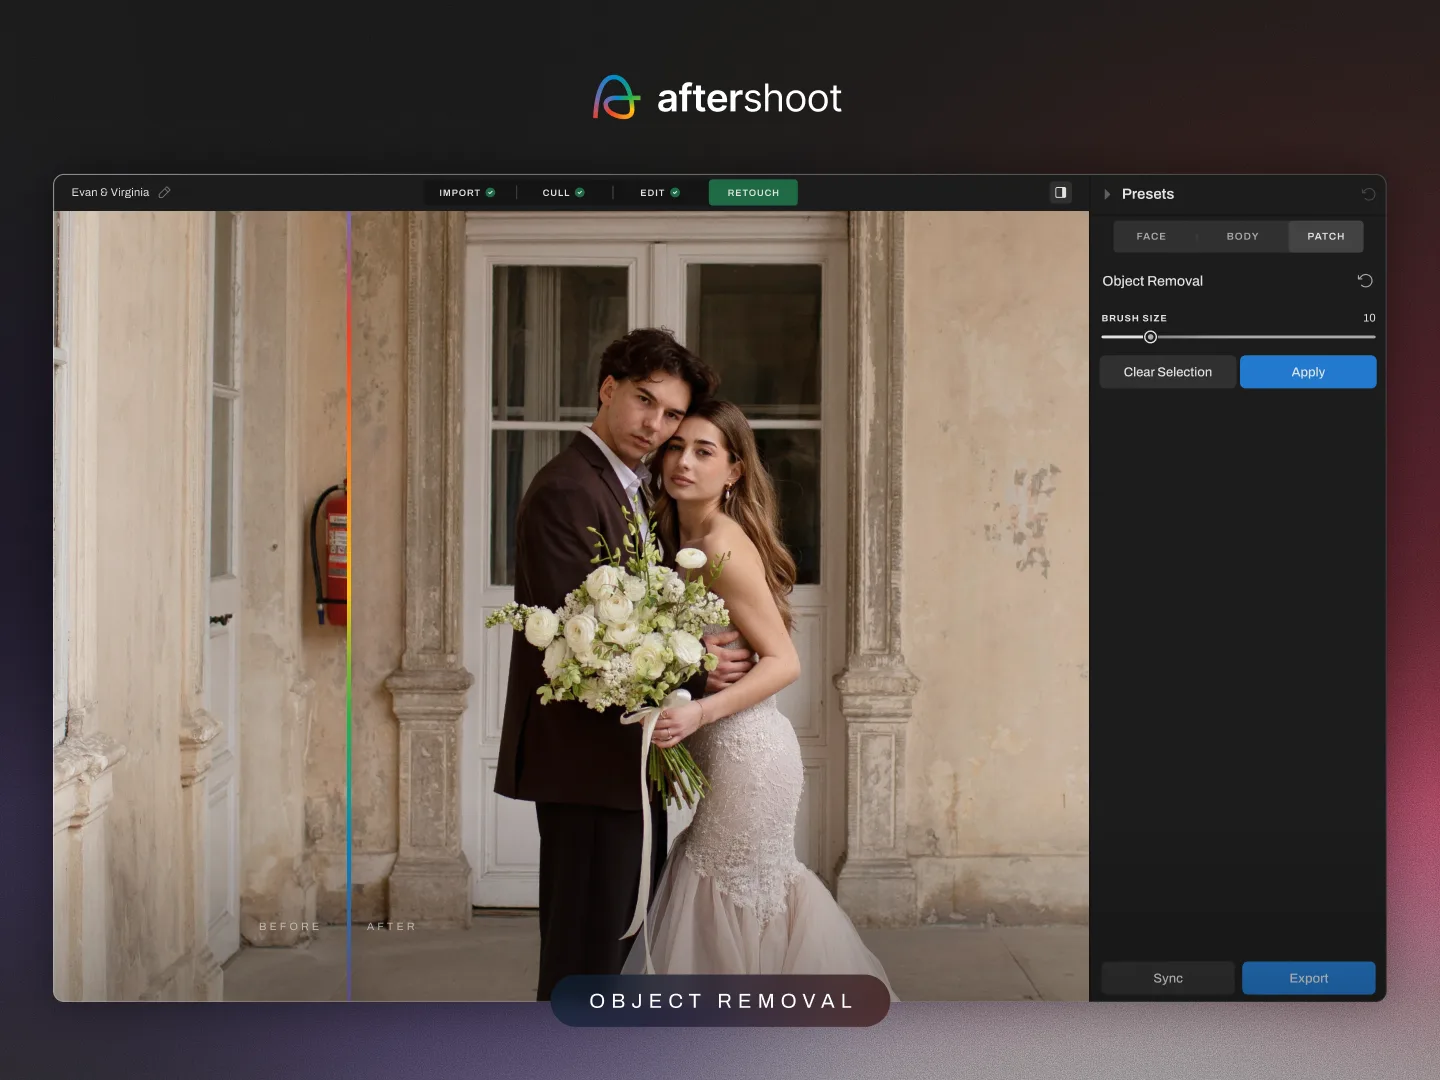
Task: Click the green checkmark next to IMPORT
Action: pyautogui.click(x=490, y=191)
